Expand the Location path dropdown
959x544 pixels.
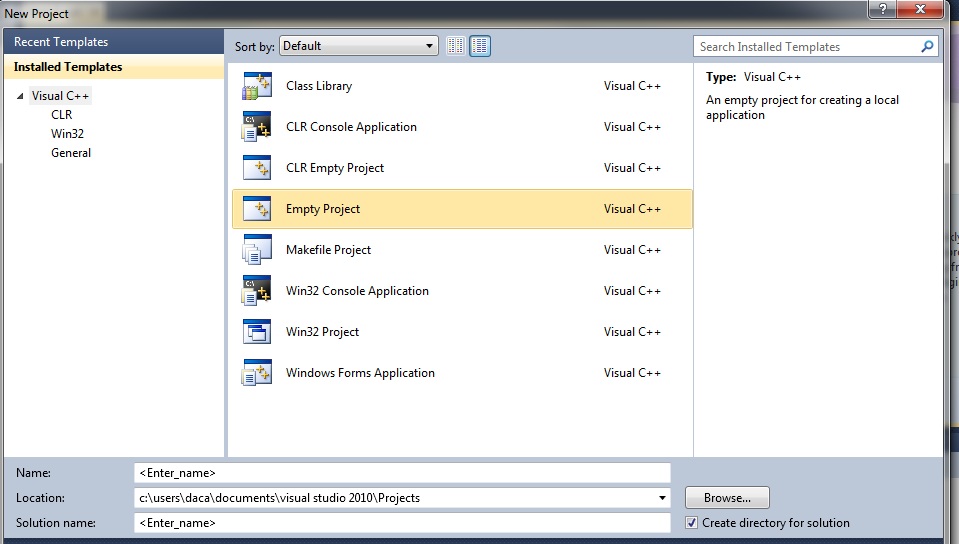(x=663, y=498)
